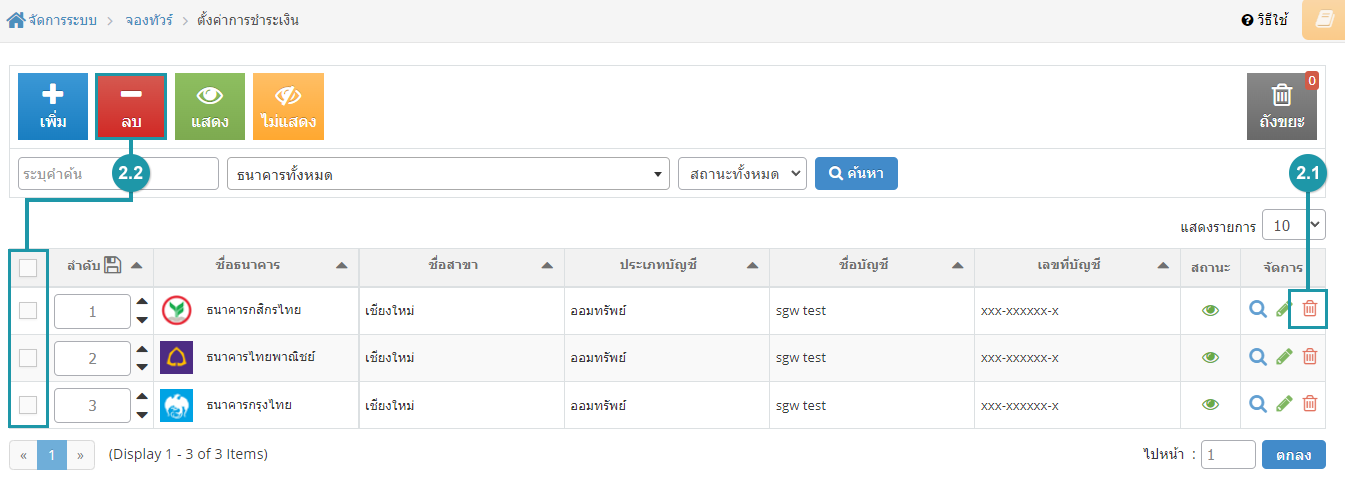Toggle the eye status of ธนาคารไทยพาณิชย์ row
The height and width of the screenshot is (486, 1345).
(x=1211, y=357)
